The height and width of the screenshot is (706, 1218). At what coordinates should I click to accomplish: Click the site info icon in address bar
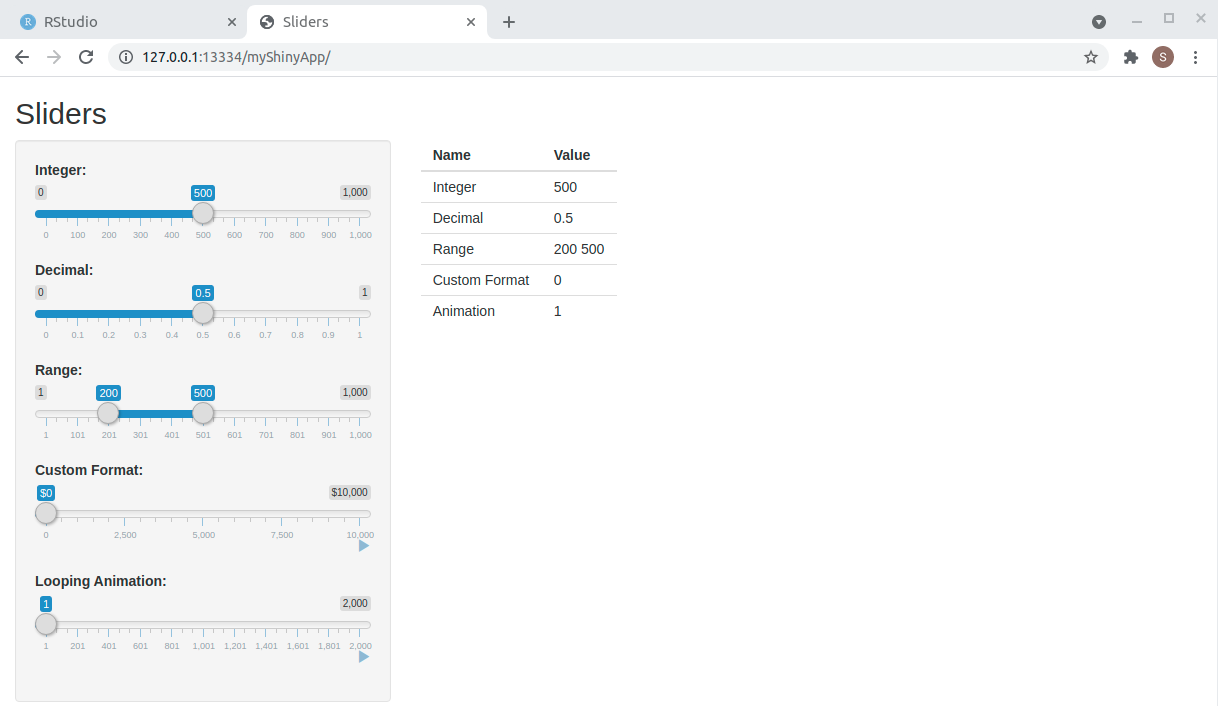coord(126,57)
